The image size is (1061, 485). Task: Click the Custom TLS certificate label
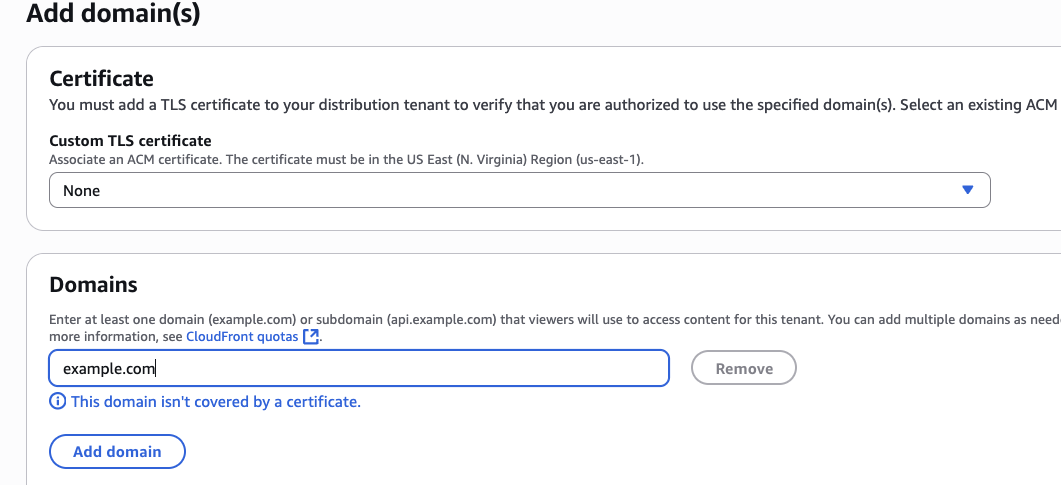click(x=130, y=141)
